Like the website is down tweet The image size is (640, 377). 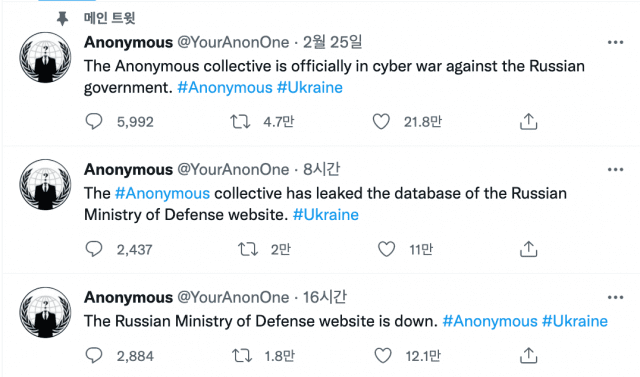tap(383, 355)
